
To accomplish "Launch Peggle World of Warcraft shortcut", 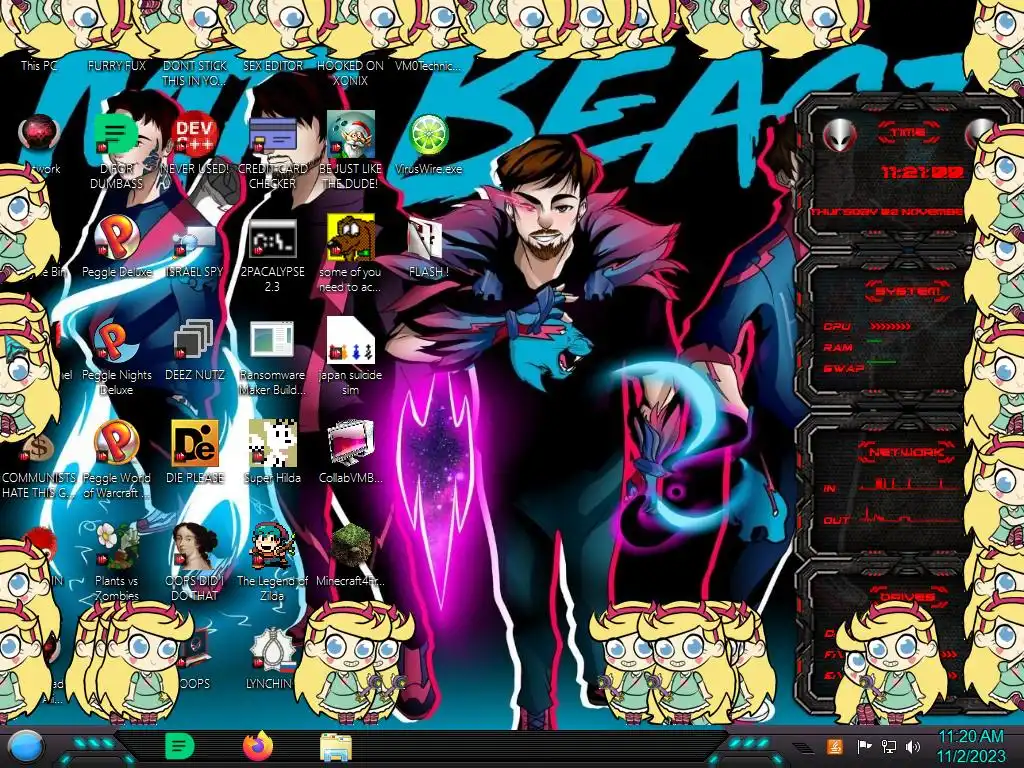I will [x=116, y=443].
